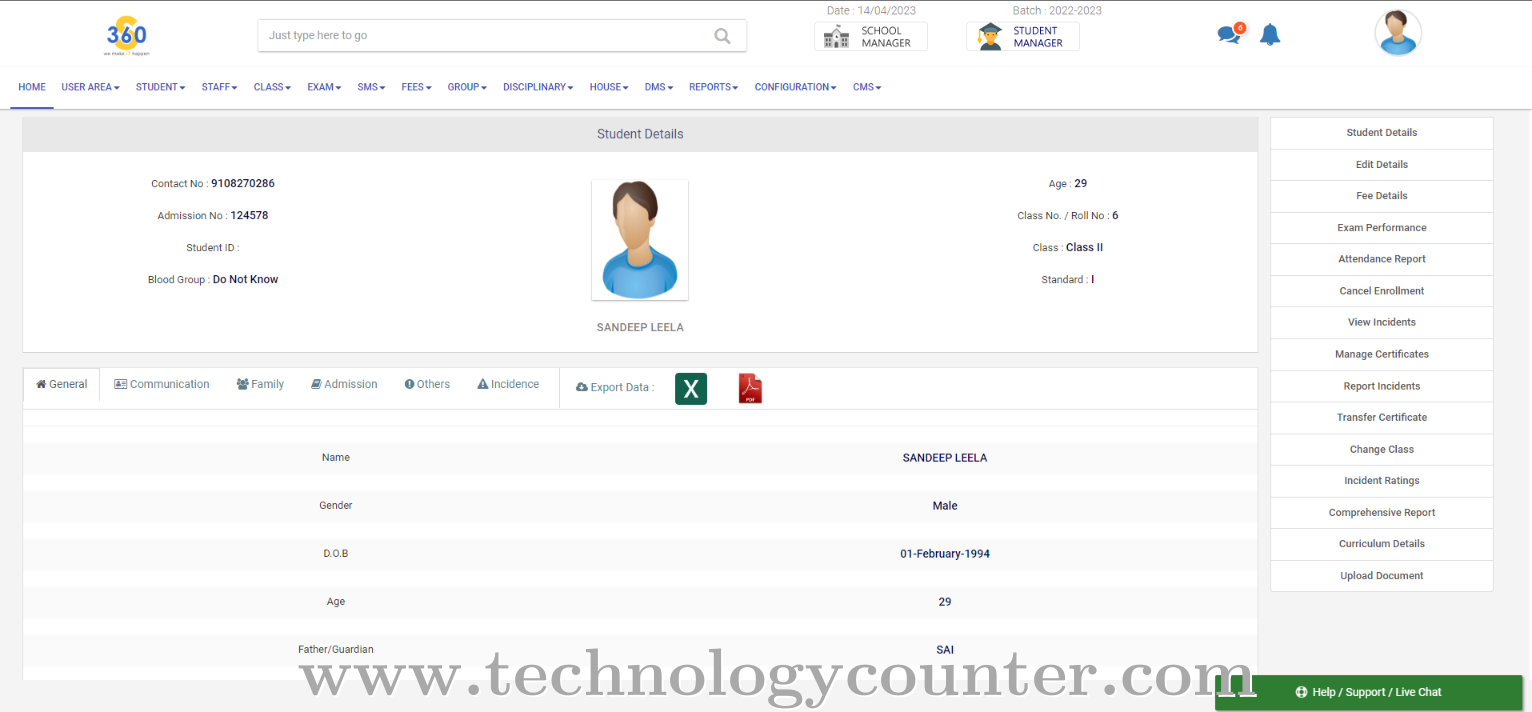Open Help / Support / Live Chat

[1368, 692]
